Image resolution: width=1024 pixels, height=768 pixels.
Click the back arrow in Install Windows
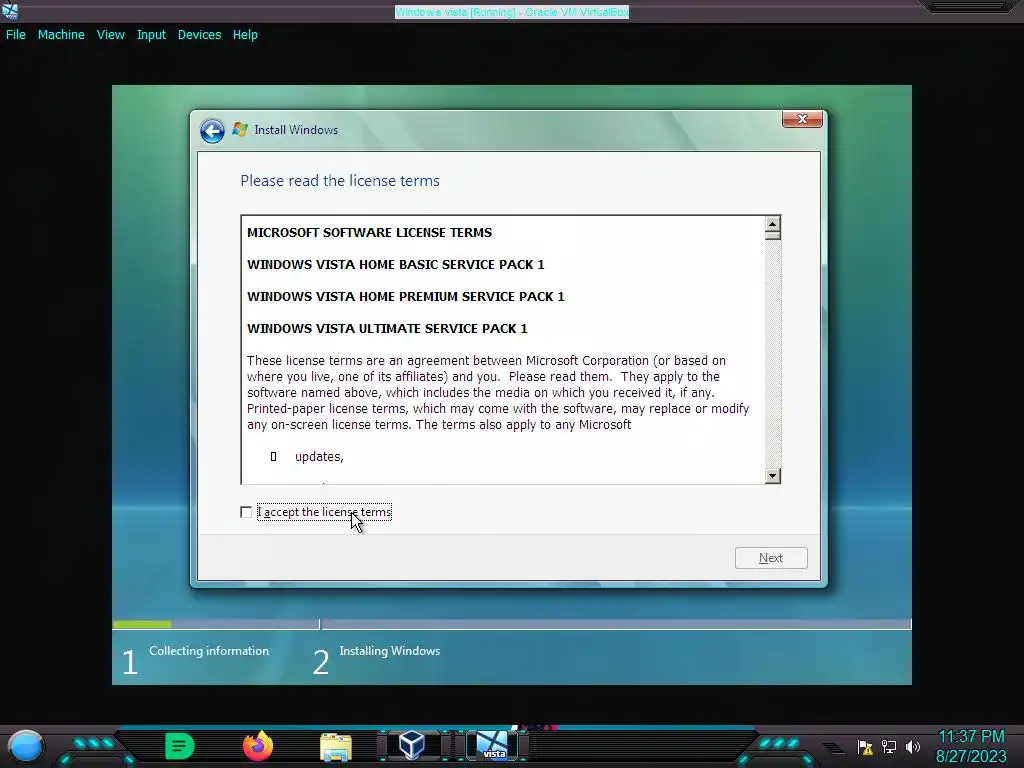coord(212,131)
